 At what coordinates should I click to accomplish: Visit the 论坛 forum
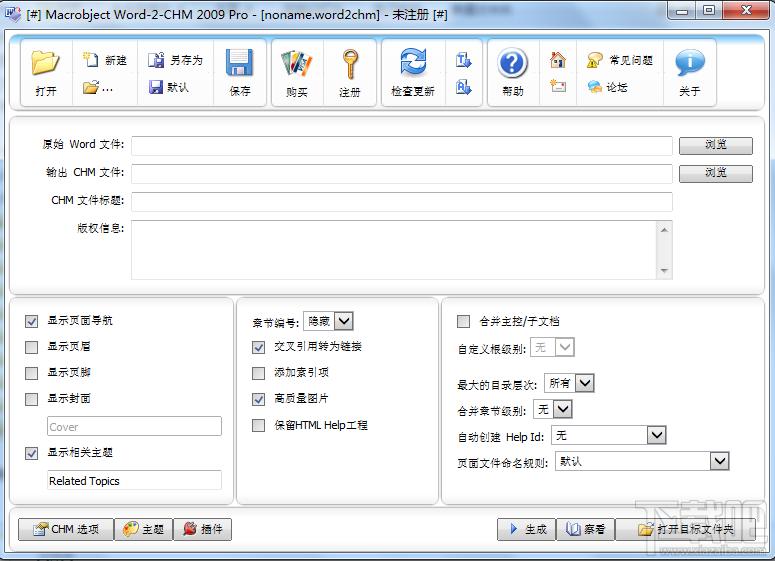point(607,87)
